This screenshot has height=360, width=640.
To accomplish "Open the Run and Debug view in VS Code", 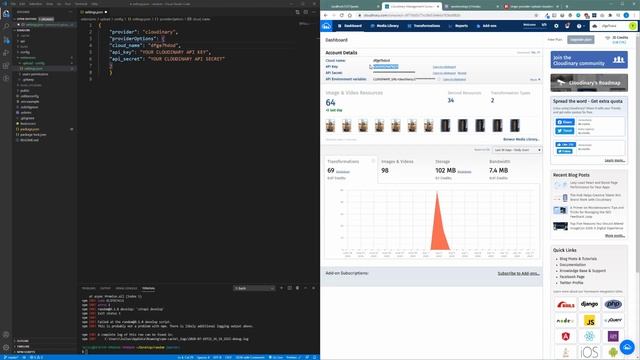I will click(x=6, y=53).
